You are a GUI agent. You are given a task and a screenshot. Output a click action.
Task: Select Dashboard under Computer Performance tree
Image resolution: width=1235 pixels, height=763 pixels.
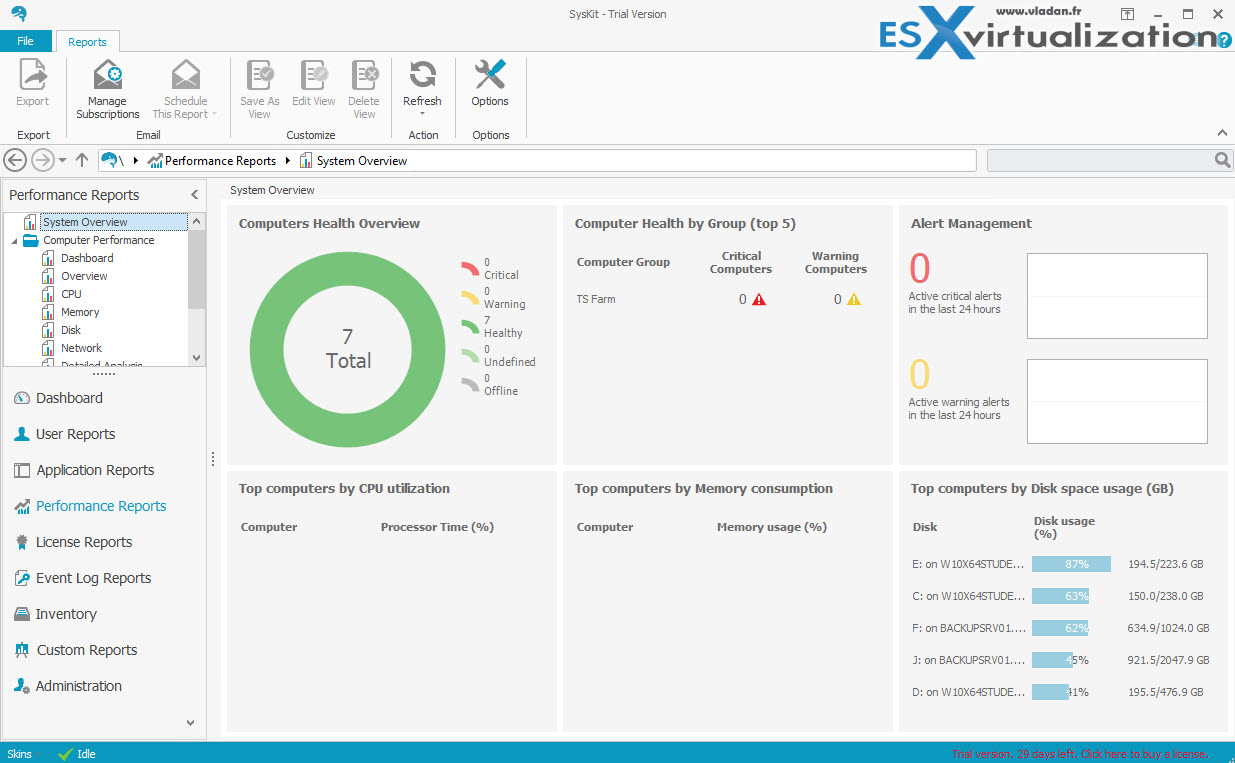[x=87, y=258]
